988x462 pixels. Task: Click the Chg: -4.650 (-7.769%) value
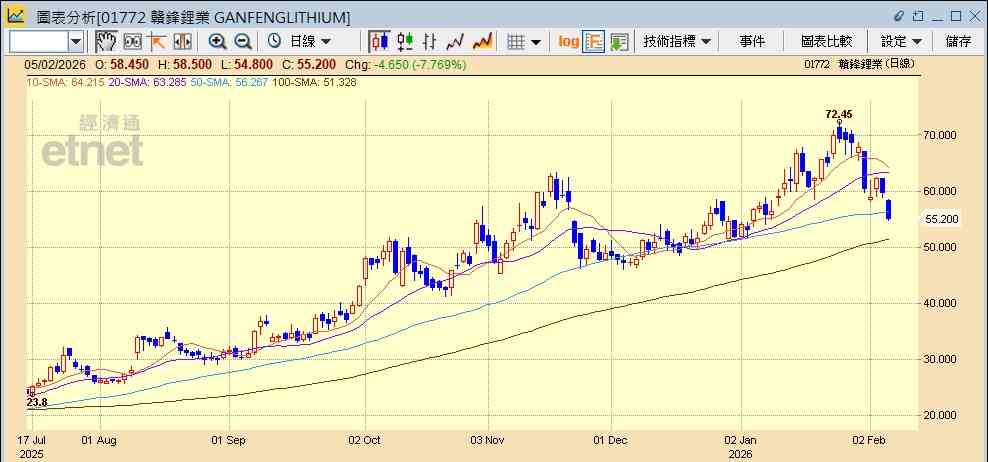point(408,64)
